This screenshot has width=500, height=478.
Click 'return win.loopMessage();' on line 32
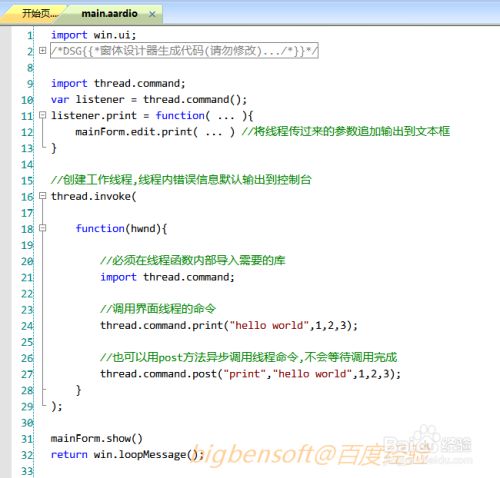coord(127,455)
